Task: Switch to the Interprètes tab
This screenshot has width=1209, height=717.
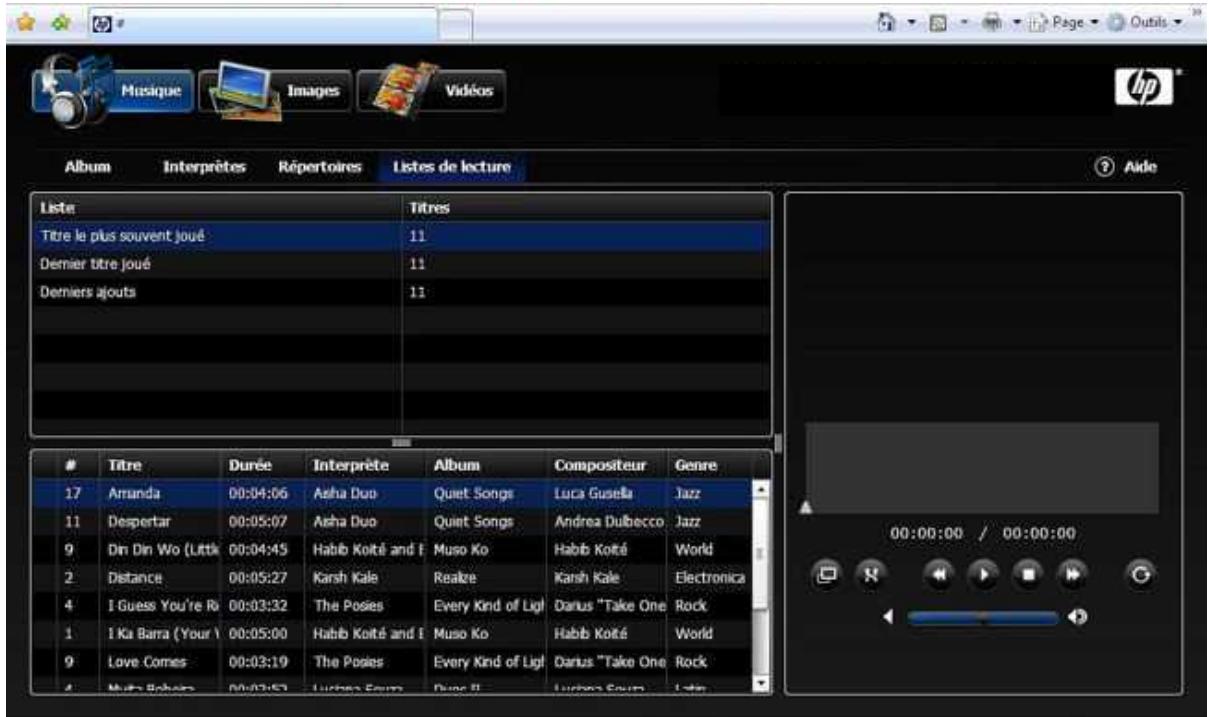Action: 204,167
